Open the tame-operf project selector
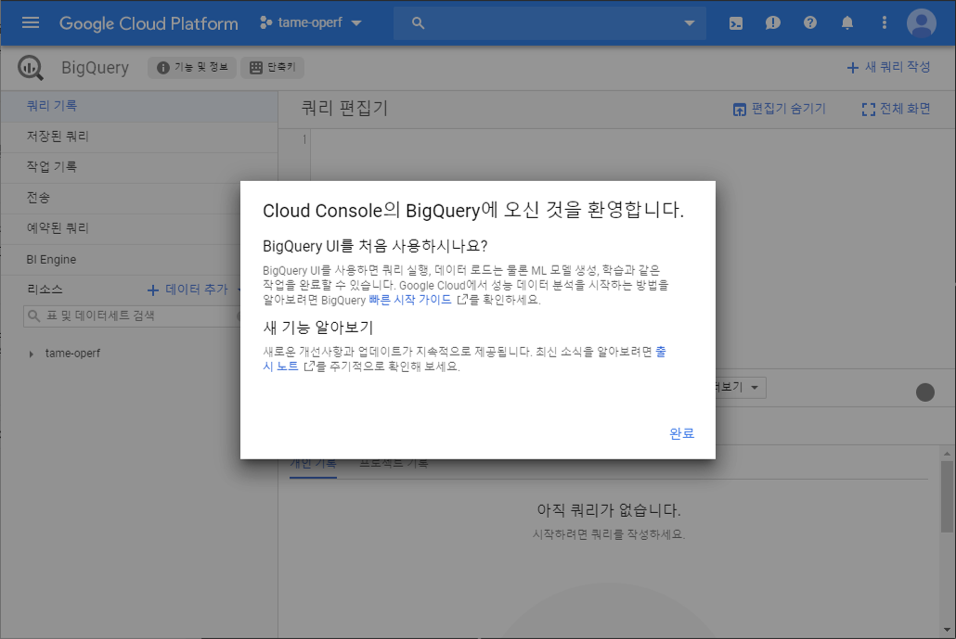 coord(311,23)
